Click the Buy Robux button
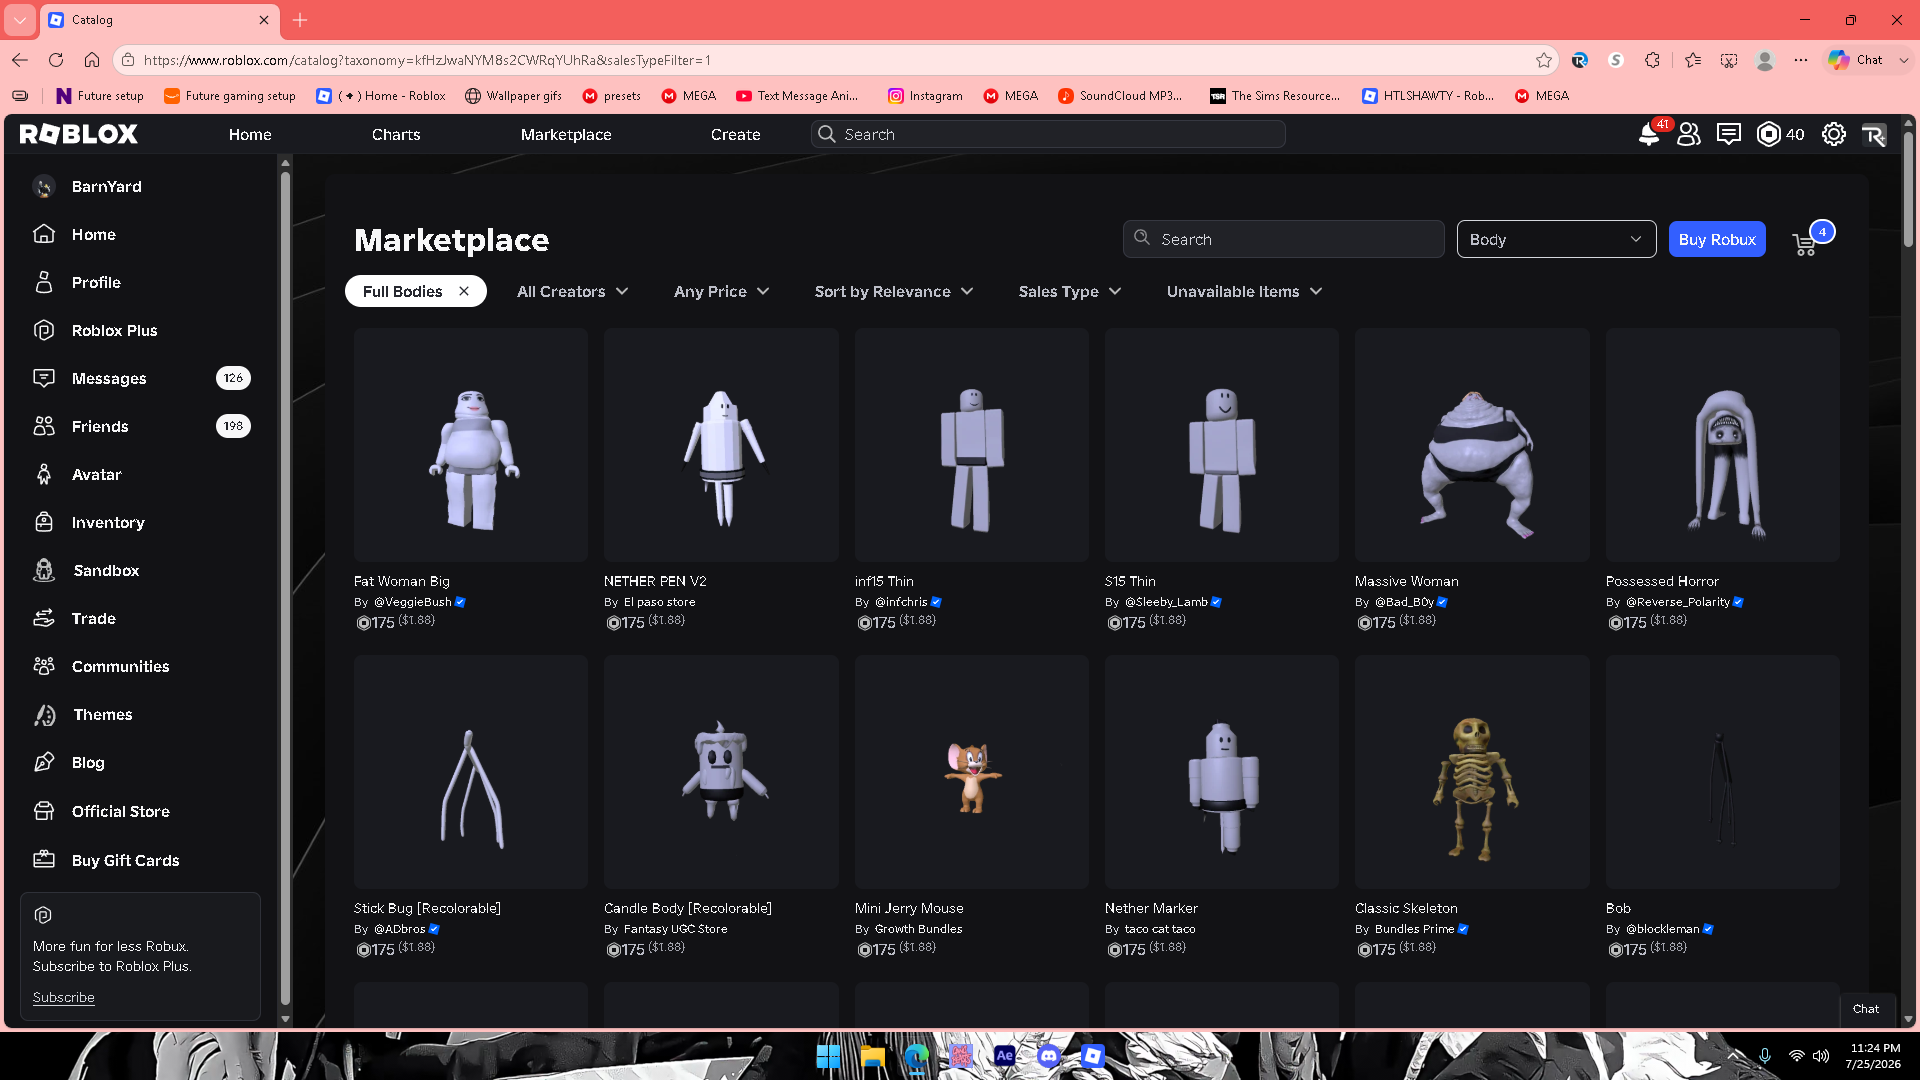 1717,239
